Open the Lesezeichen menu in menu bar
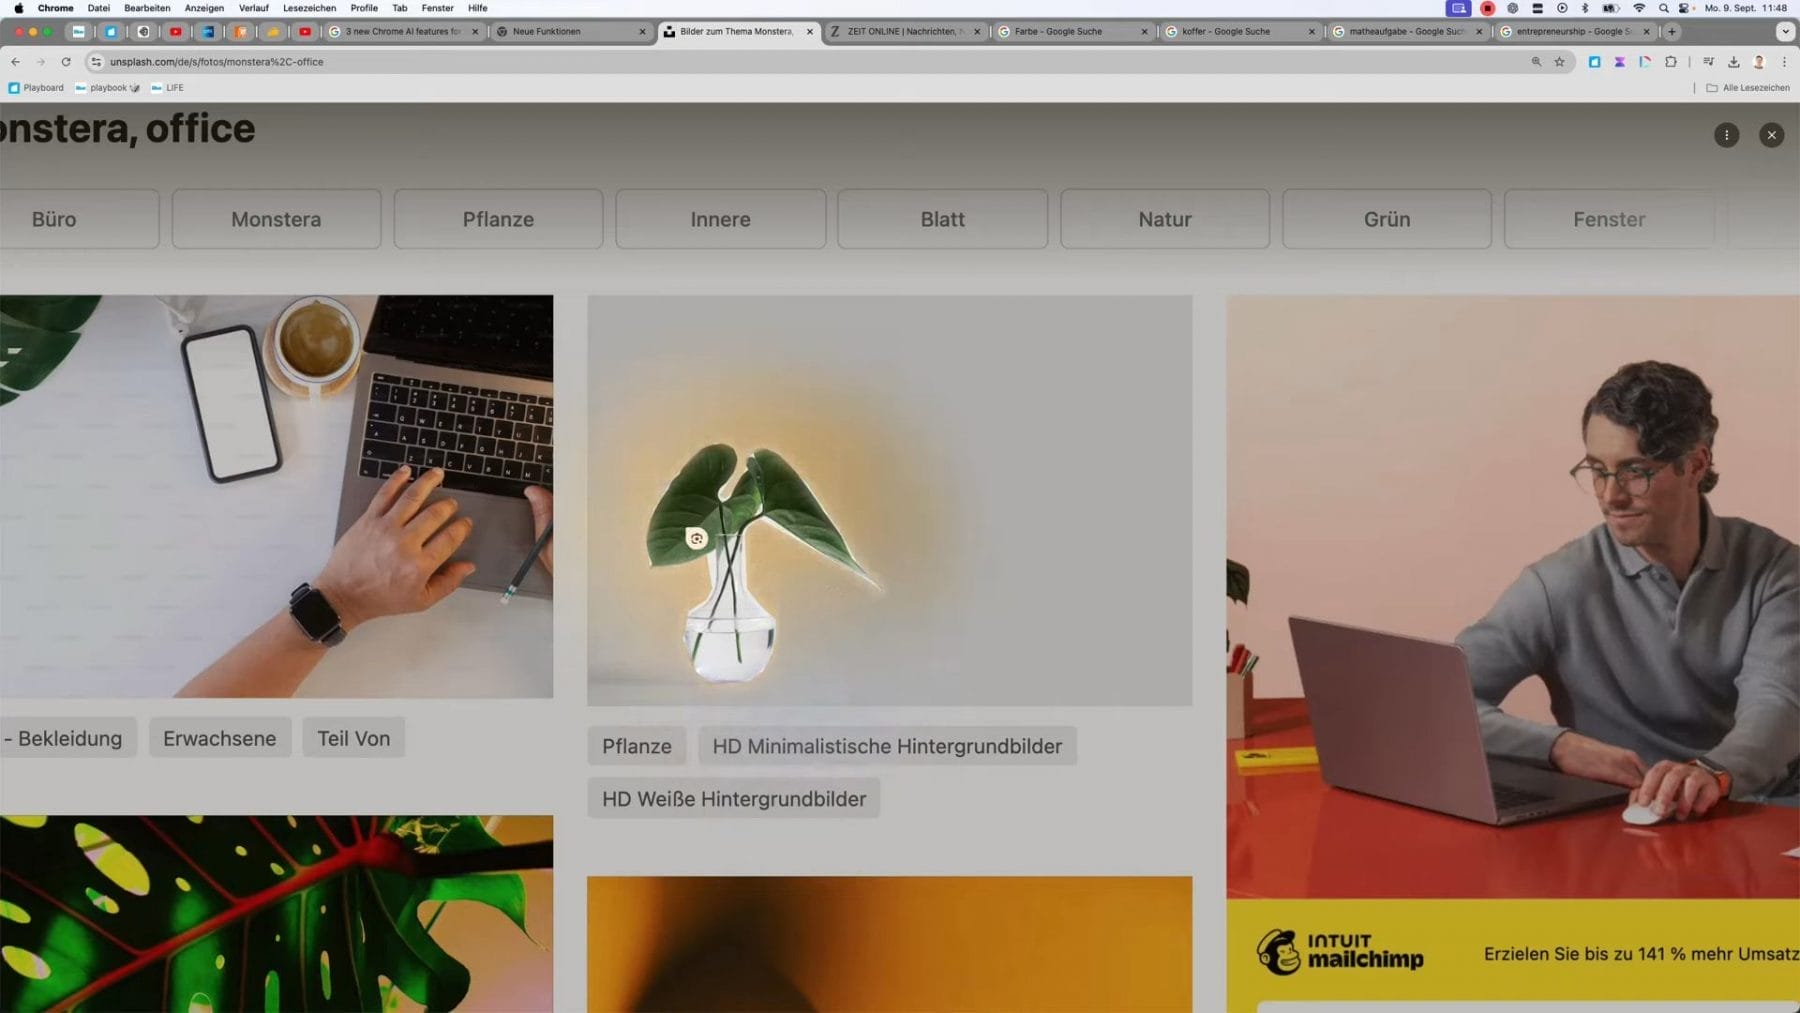This screenshot has width=1800, height=1013. [x=309, y=8]
